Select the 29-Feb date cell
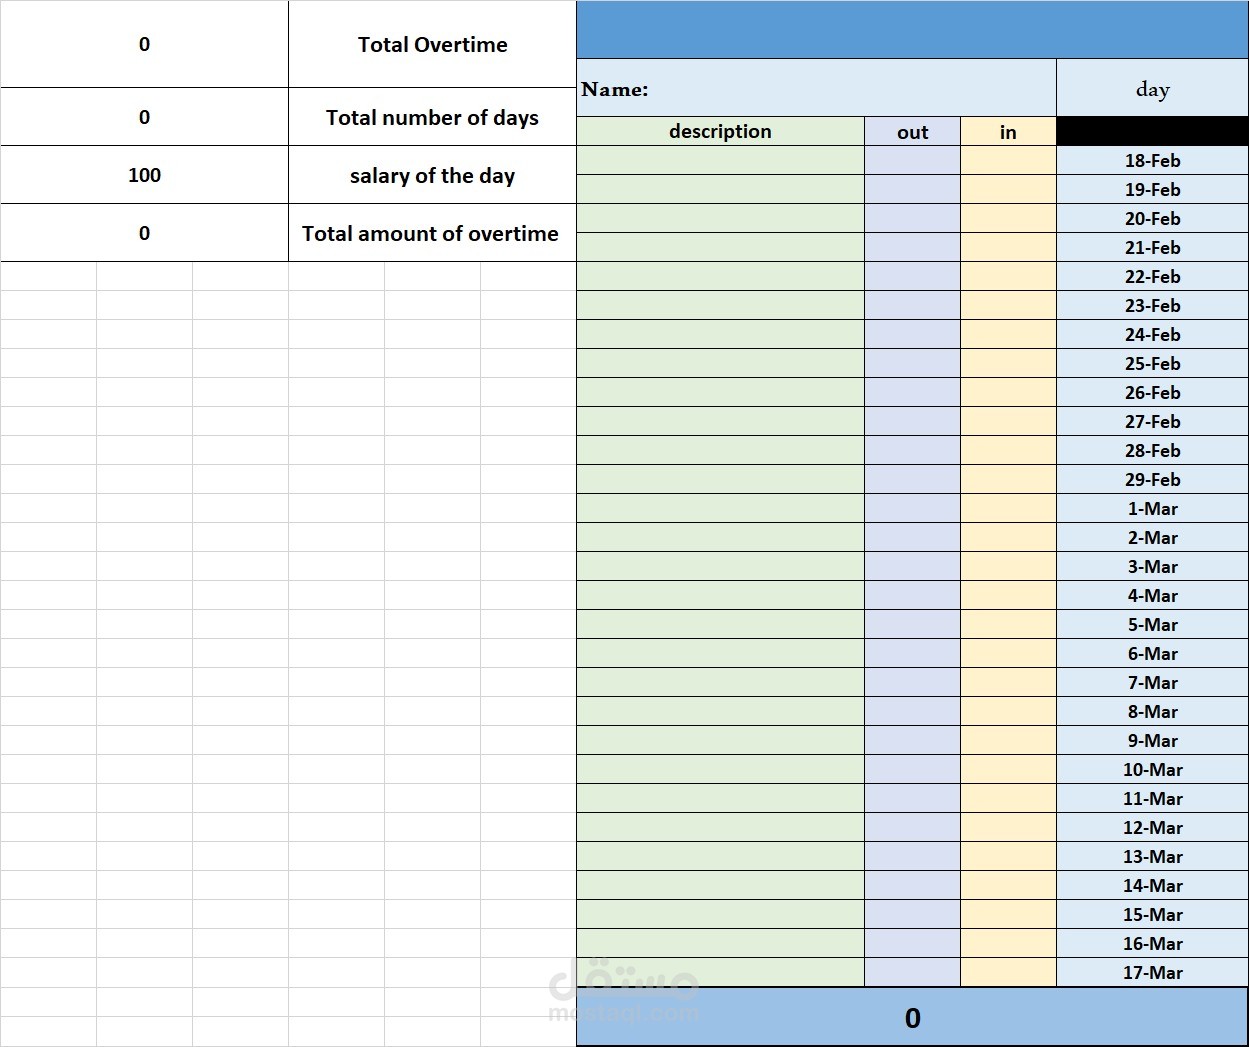This screenshot has height=1047, width=1249. click(x=1152, y=479)
